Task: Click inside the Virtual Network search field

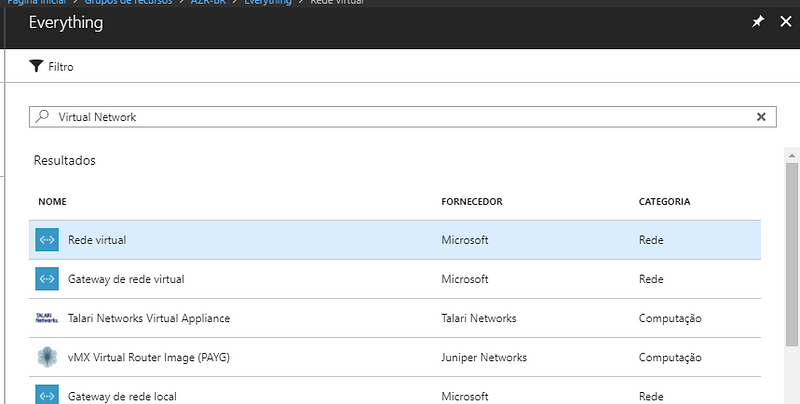Action: click(x=403, y=117)
